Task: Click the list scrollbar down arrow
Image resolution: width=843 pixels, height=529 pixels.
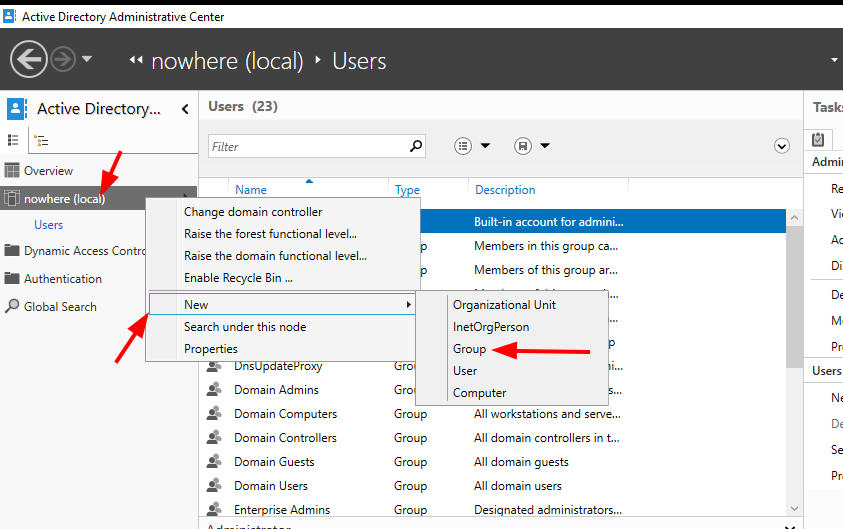Action: [x=794, y=508]
